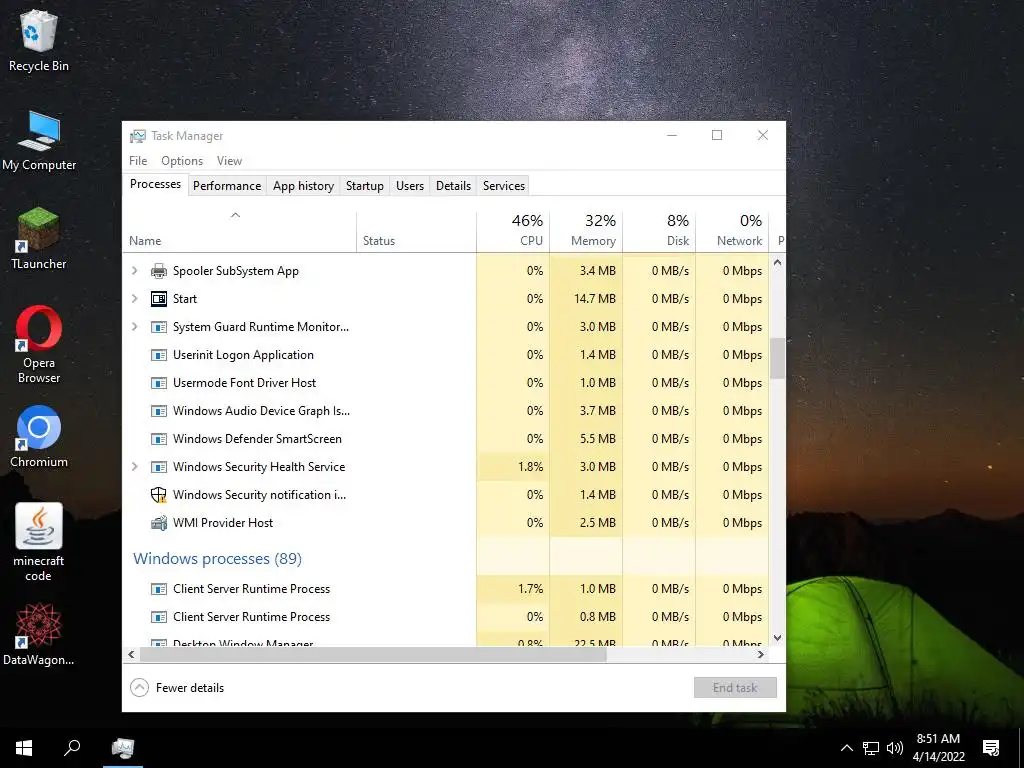
Task: Click the Spooler SubSystem App printer icon
Action: pos(159,271)
